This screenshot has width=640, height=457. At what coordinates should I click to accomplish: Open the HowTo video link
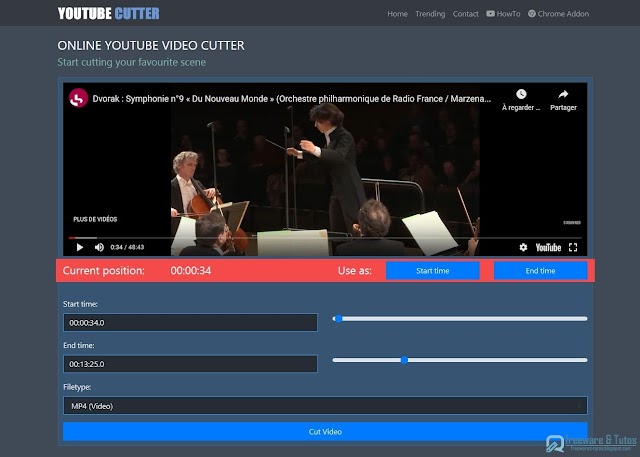503,14
